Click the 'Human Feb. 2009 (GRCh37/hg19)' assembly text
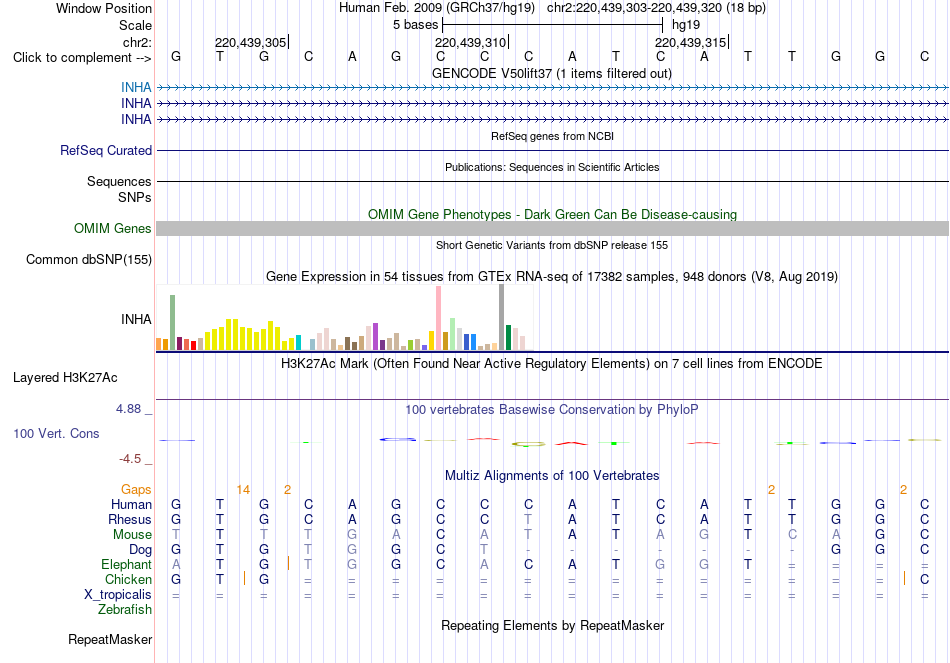 (x=437, y=8)
